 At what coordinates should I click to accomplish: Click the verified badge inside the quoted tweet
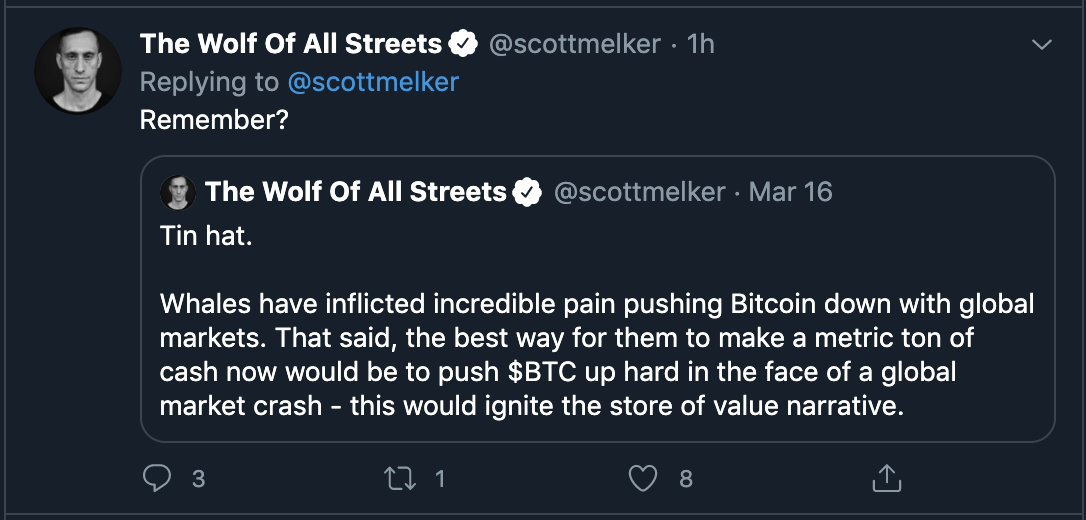coord(527,192)
